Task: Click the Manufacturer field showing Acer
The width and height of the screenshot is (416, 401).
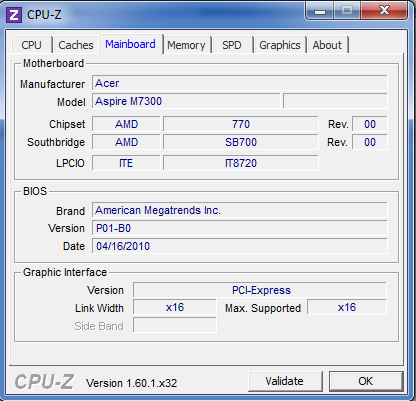Action: pyautogui.click(x=240, y=83)
